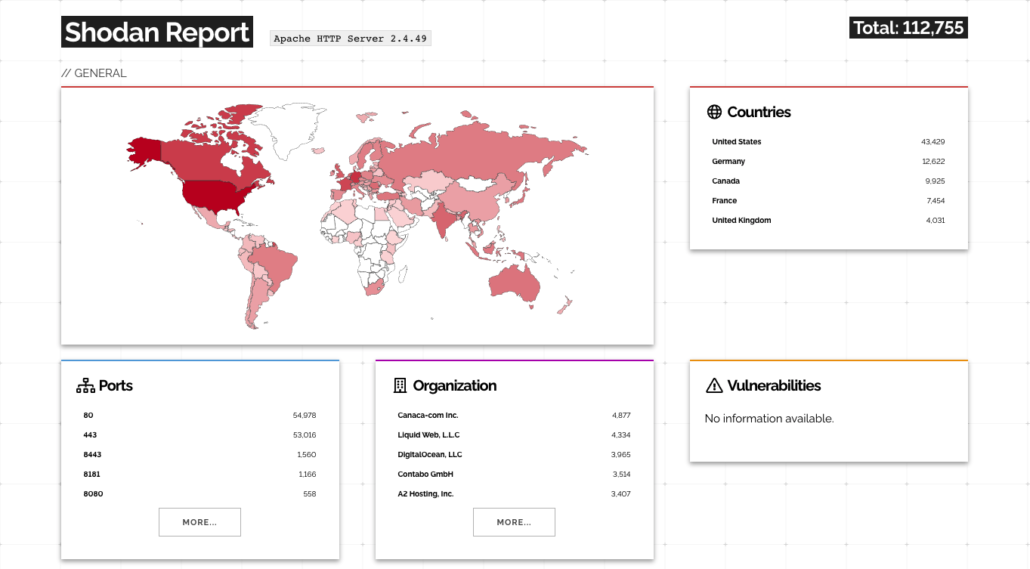The image size is (1030, 569).
Task: Click the 3,407 count for A2 Hosting
Action: [621, 494]
